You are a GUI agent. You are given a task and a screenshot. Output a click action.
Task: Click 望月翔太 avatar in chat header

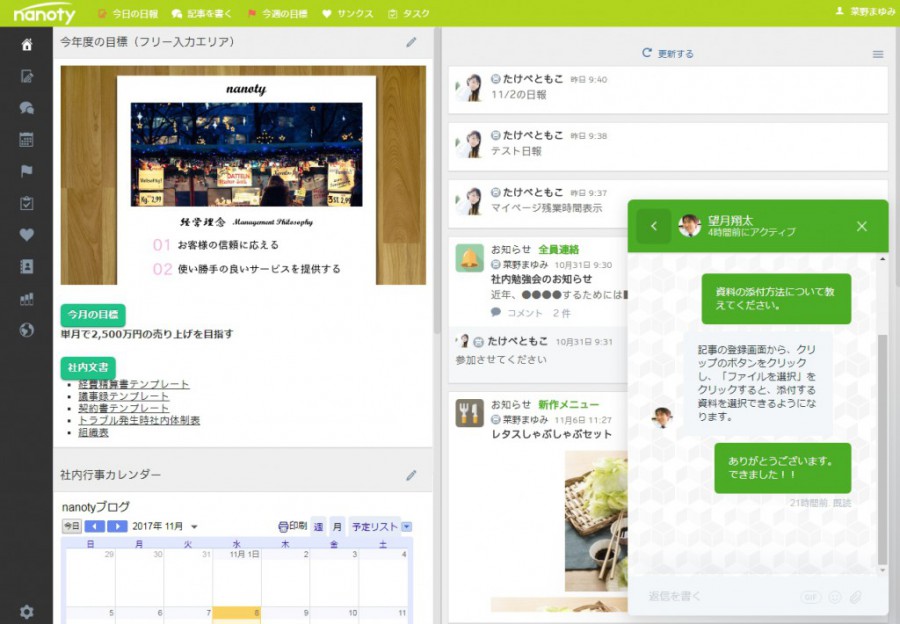click(x=689, y=226)
